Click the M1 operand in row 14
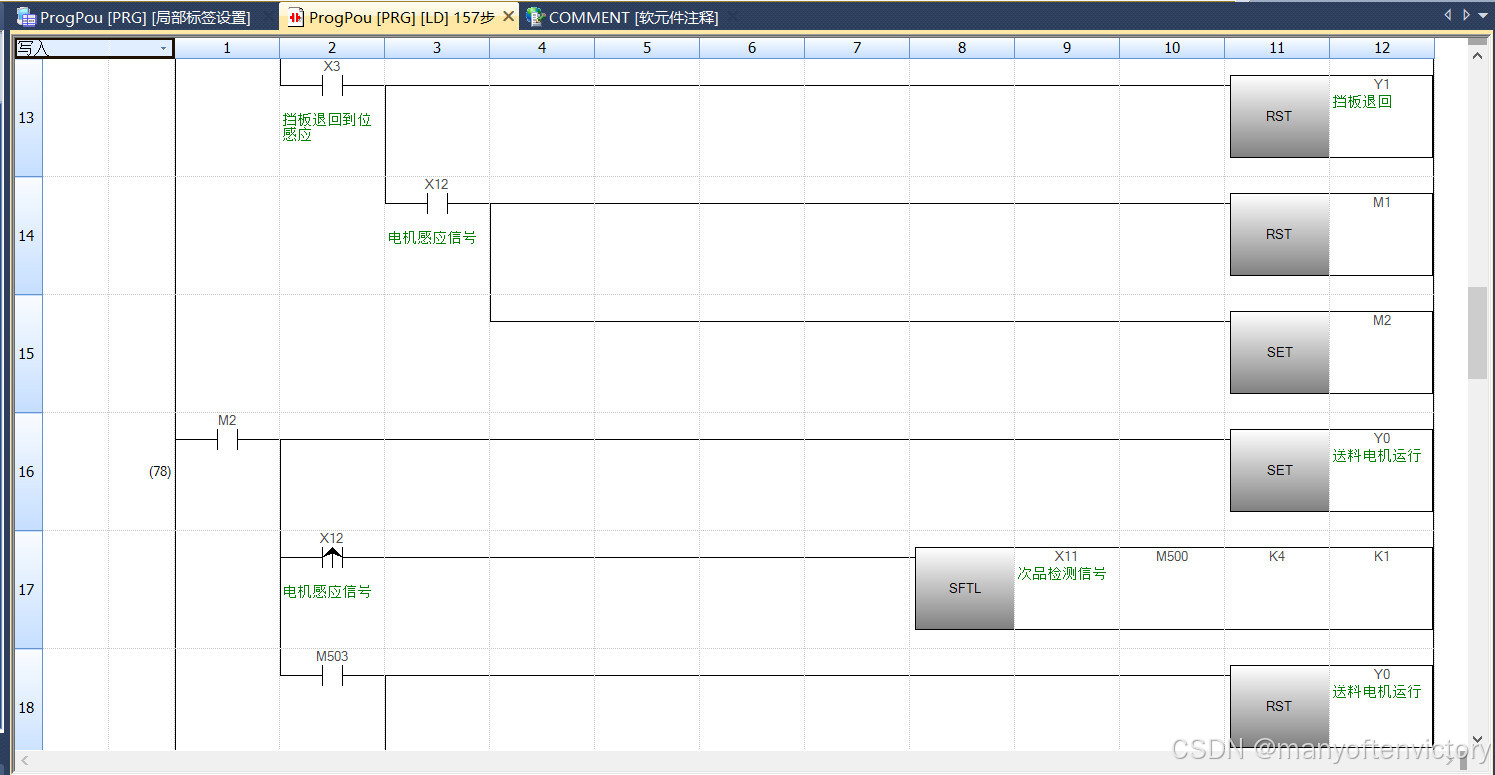This screenshot has height=775, width=1495. (1382, 202)
